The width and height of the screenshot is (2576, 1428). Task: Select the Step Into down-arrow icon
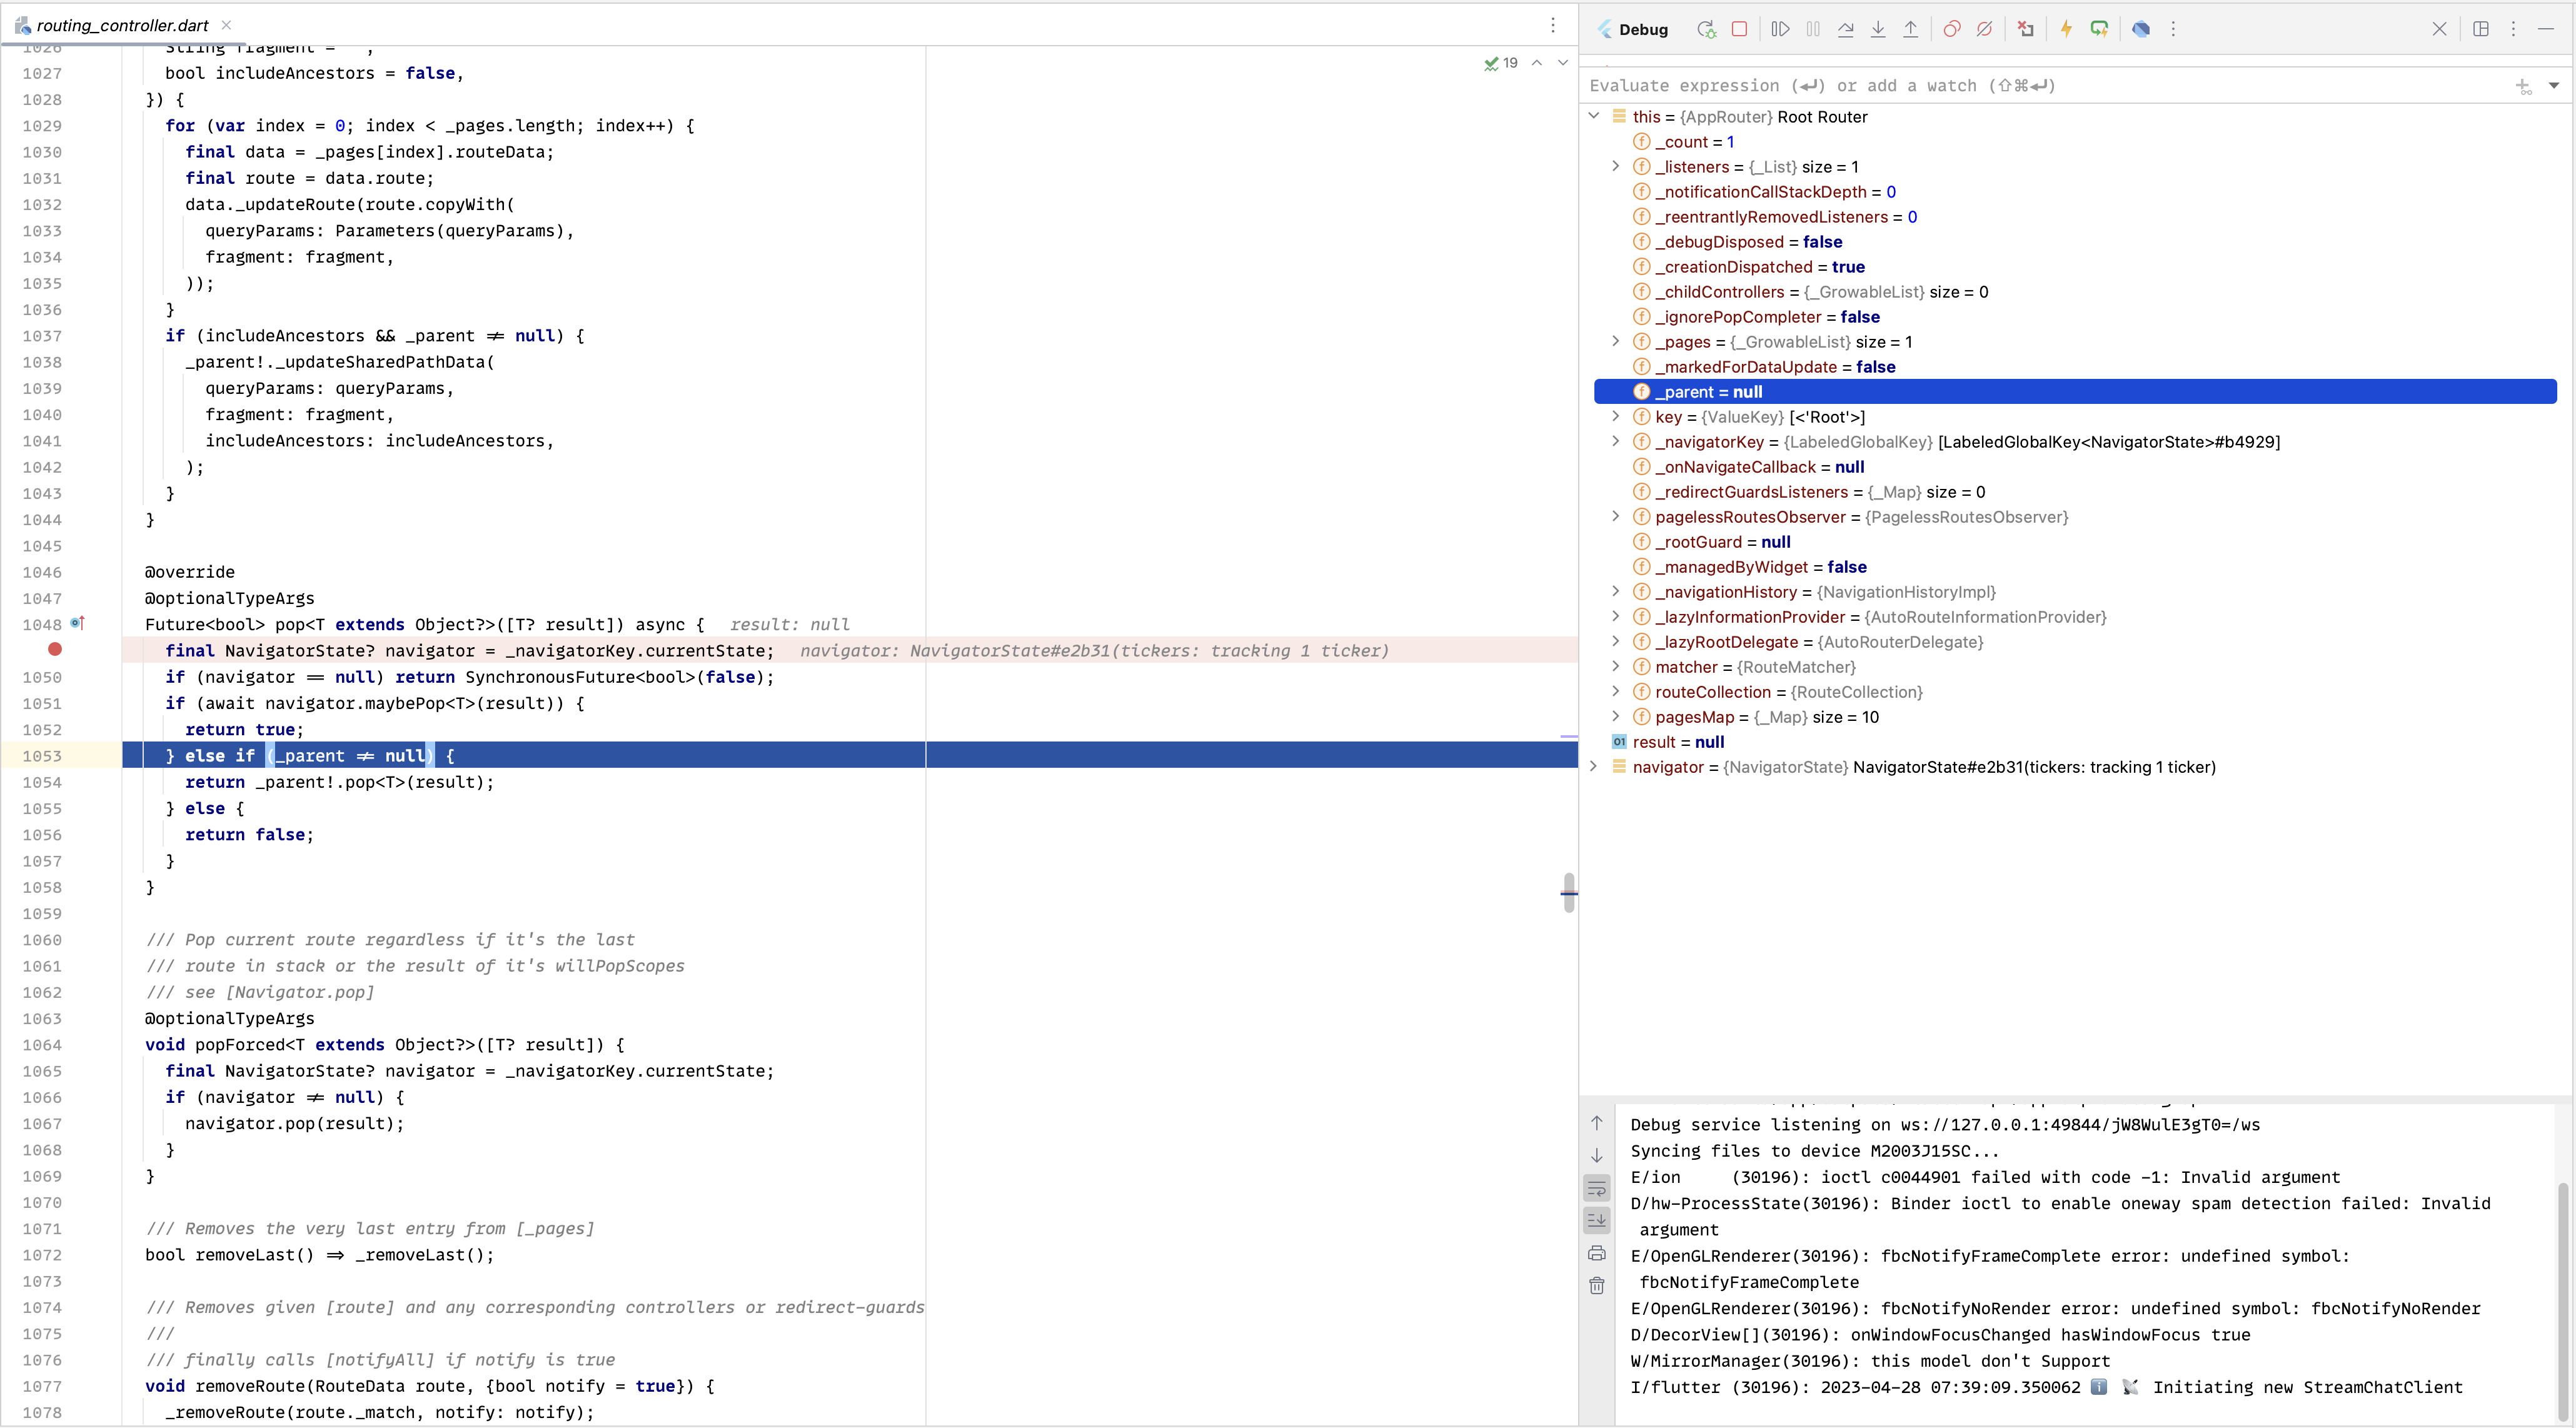point(1878,29)
